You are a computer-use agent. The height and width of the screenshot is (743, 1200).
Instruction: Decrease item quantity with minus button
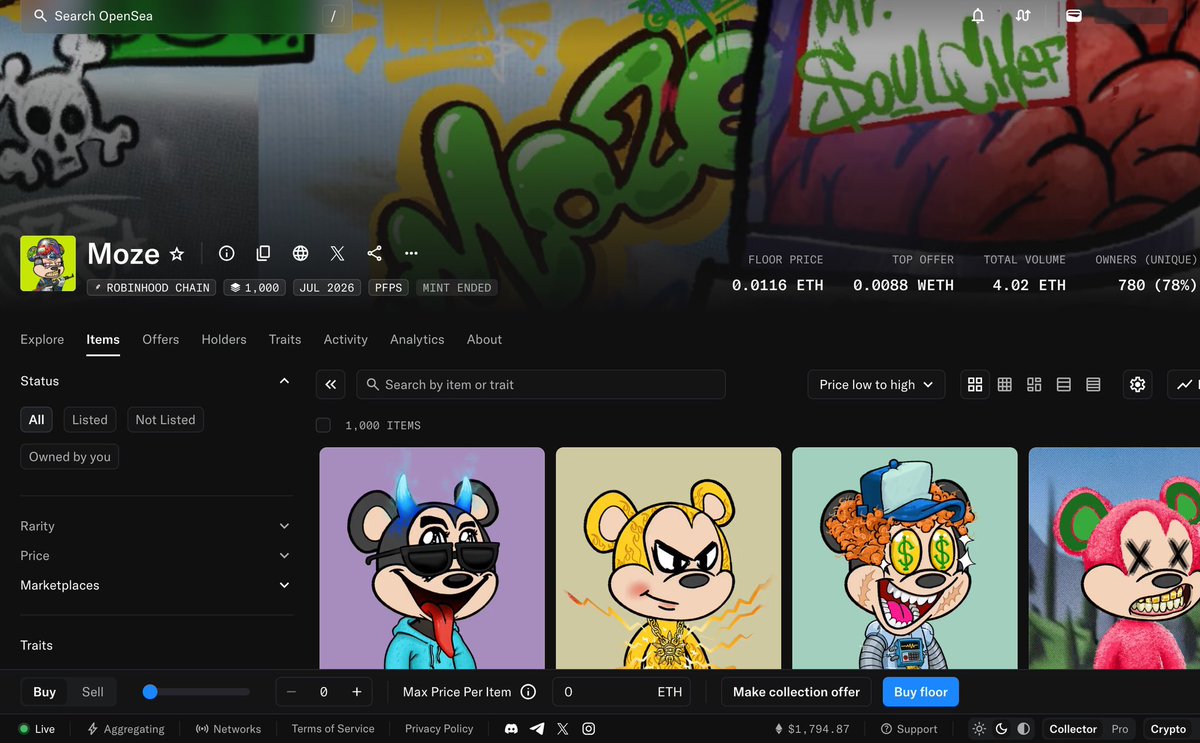coord(291,692)
